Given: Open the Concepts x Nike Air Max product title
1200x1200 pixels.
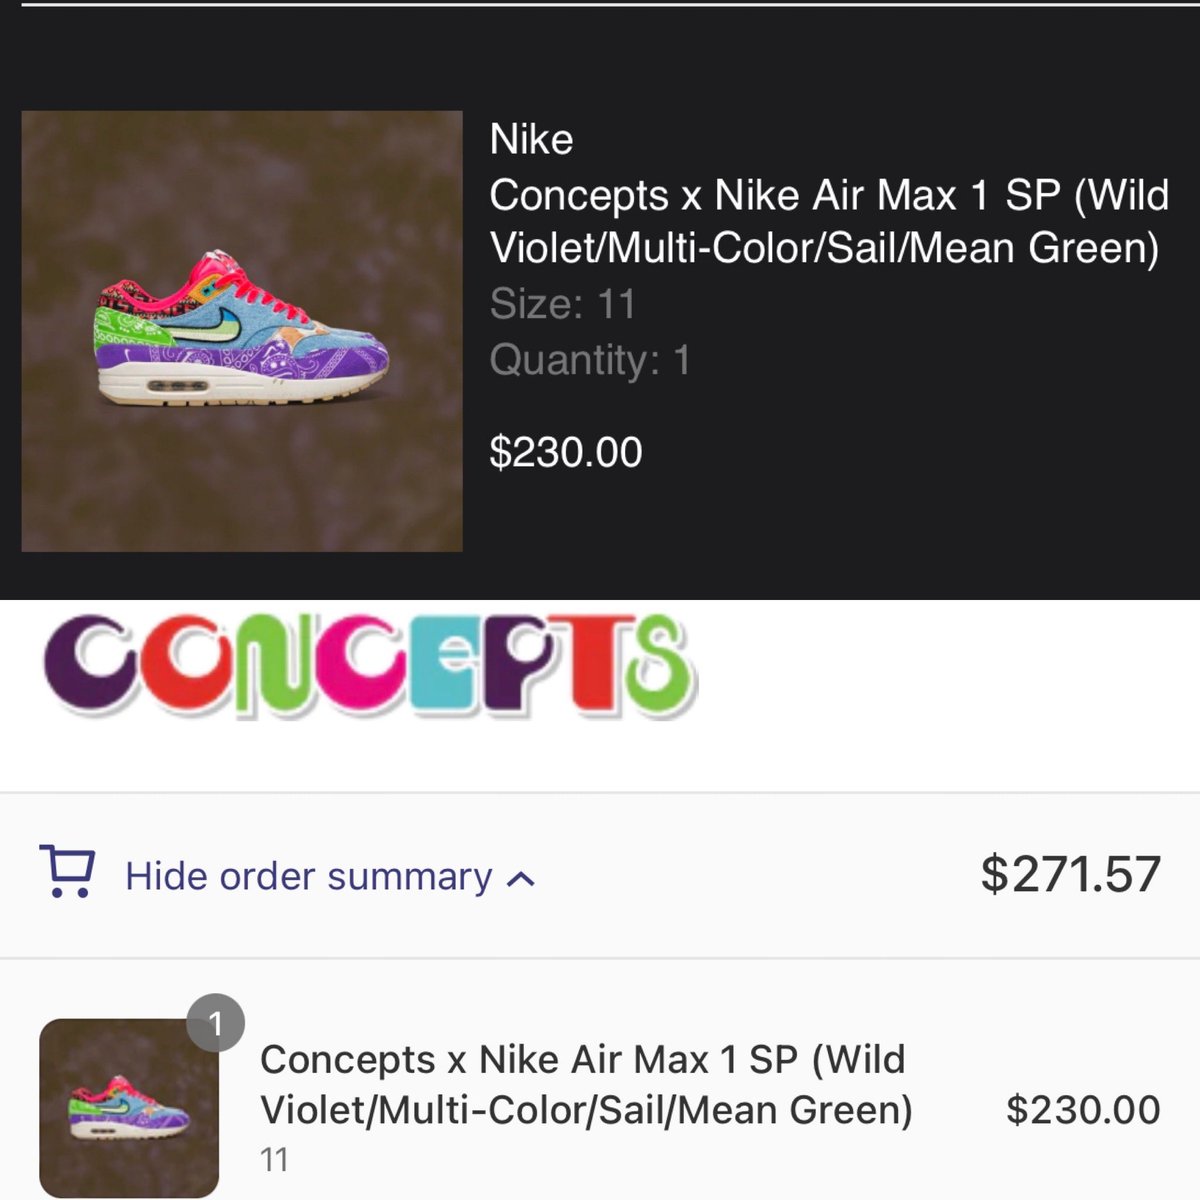Looking at the screenshot, I should pos(829,221).
